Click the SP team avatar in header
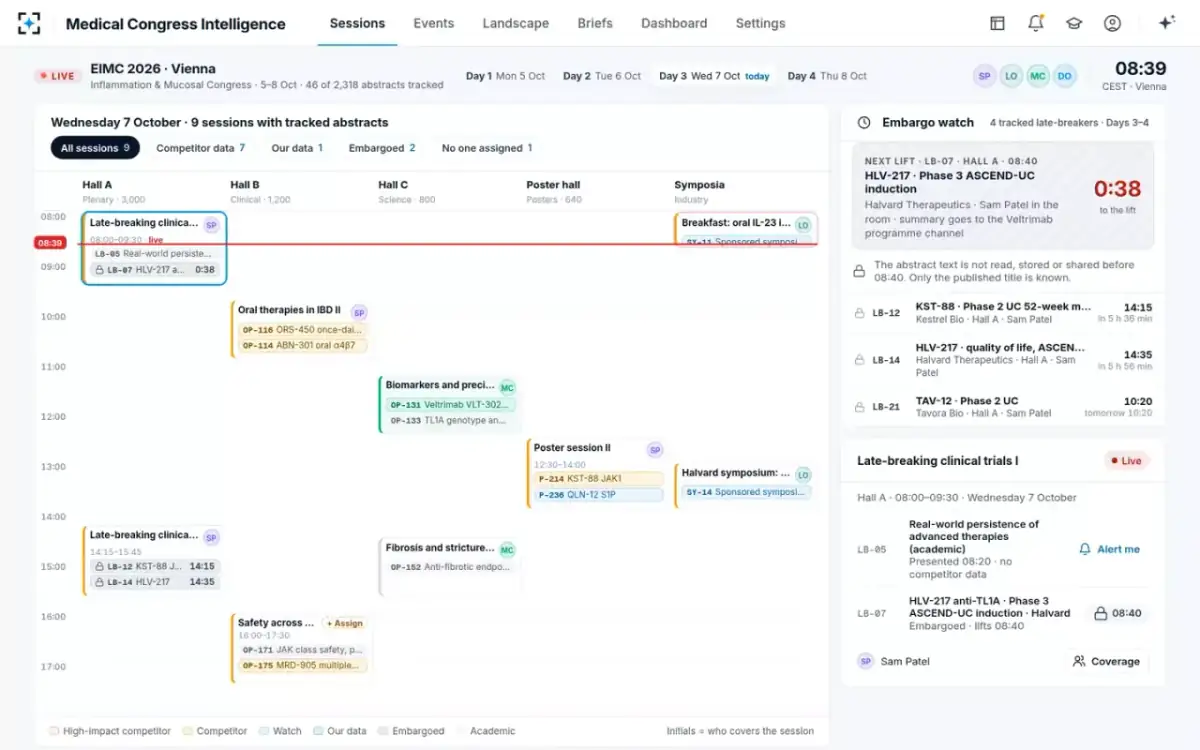The image size is (1200, 750). click(x=985, y=76)
